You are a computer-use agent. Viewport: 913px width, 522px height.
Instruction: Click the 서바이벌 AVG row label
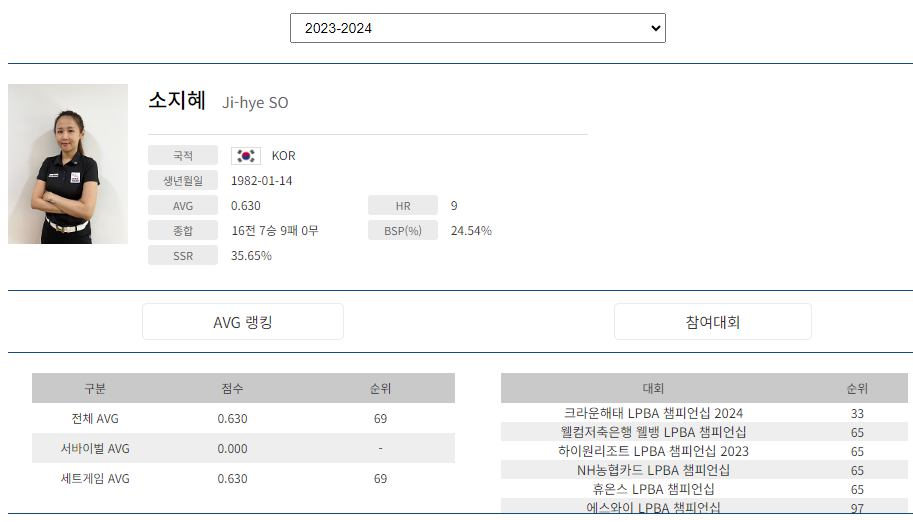(x=95, y=449)
